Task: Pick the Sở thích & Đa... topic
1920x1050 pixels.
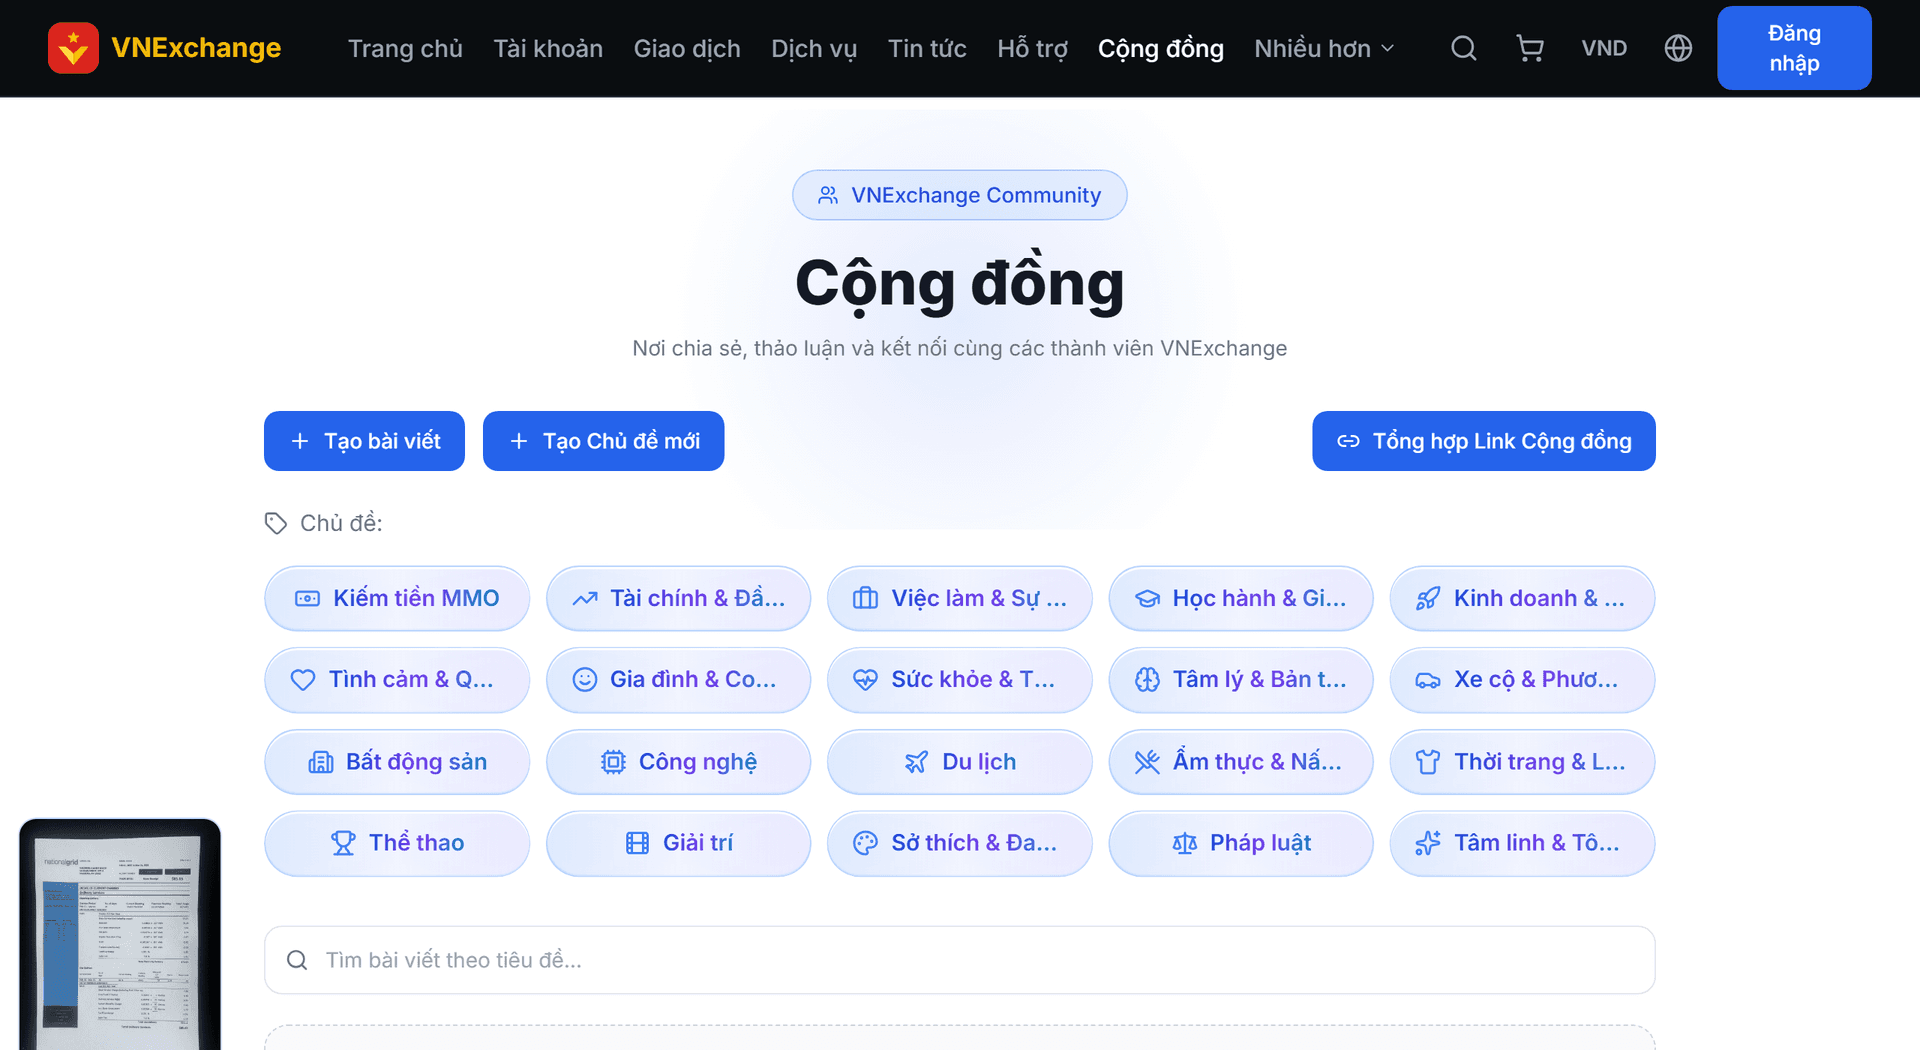Action: click(960, 843)
